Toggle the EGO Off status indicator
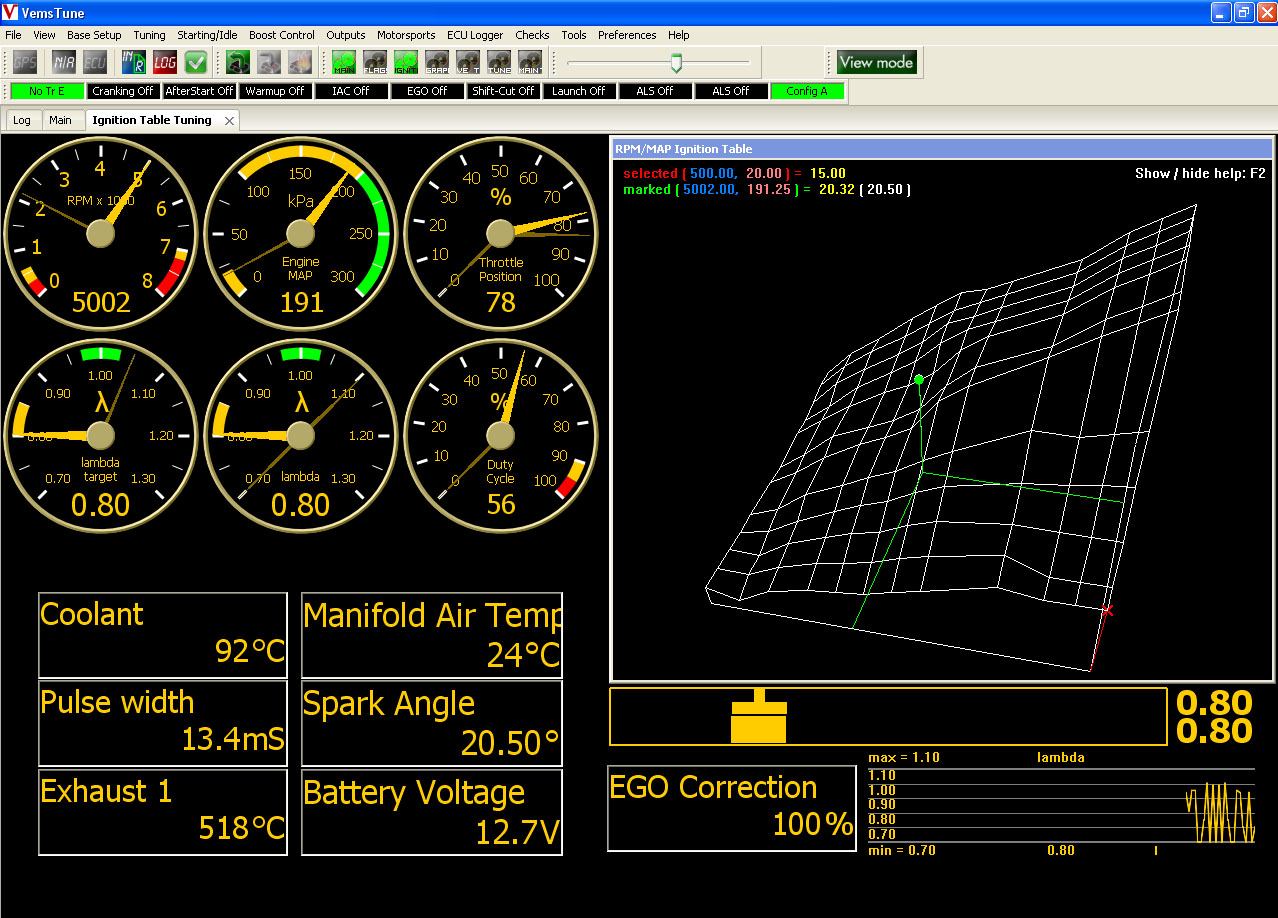 pyautogui.click(x=427, y=91)
